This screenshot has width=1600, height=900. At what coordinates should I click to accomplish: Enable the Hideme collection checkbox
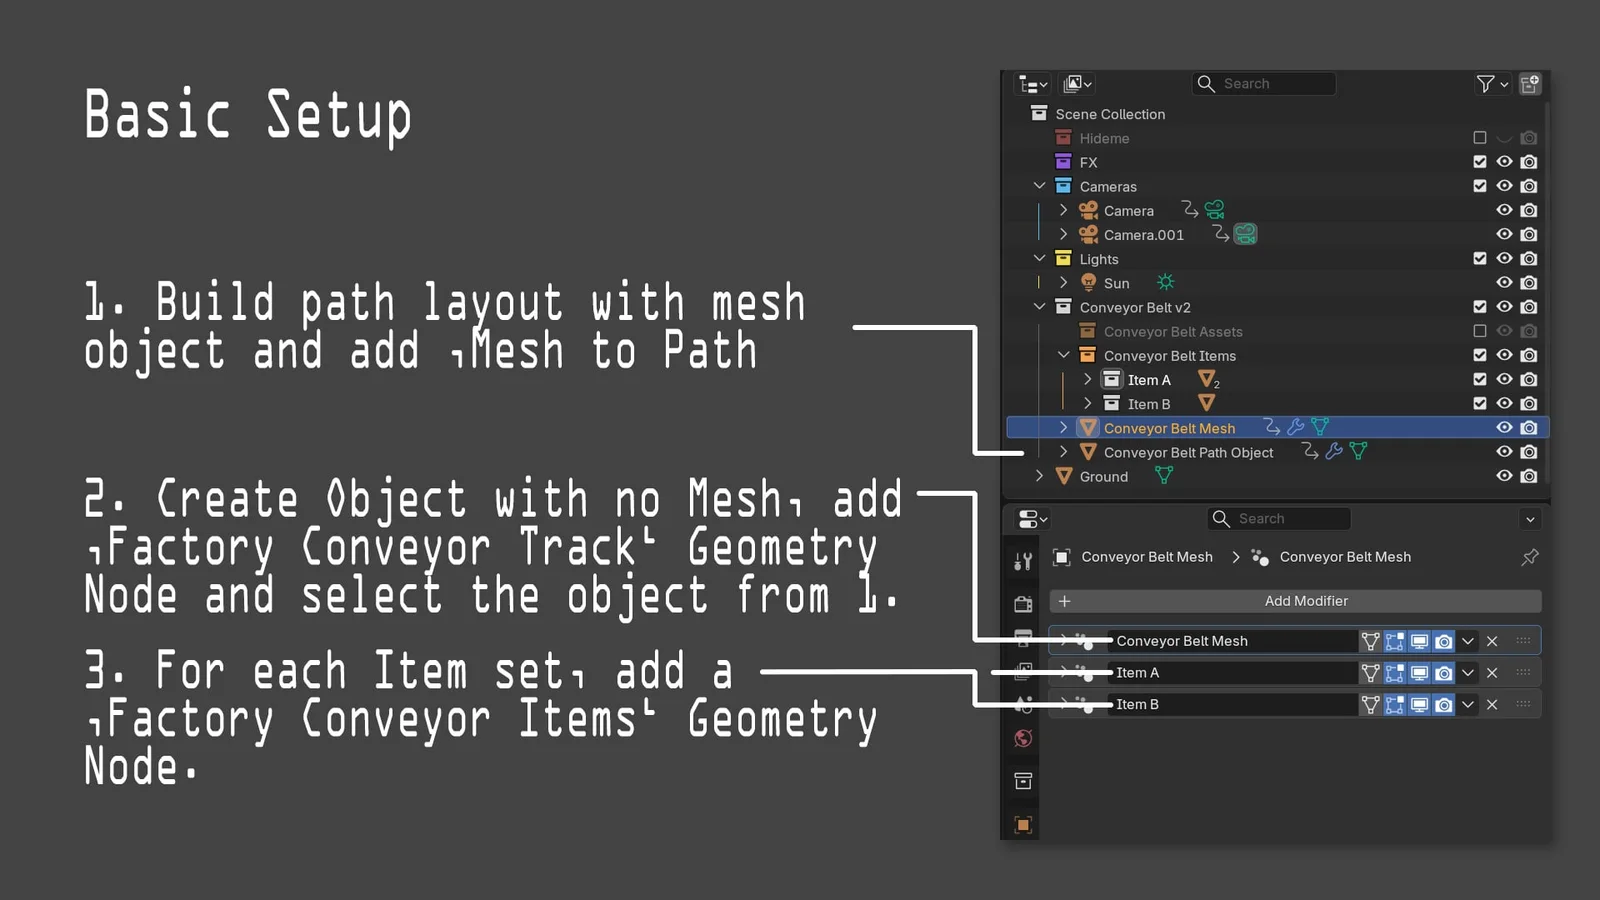[x=1480, y=137]
